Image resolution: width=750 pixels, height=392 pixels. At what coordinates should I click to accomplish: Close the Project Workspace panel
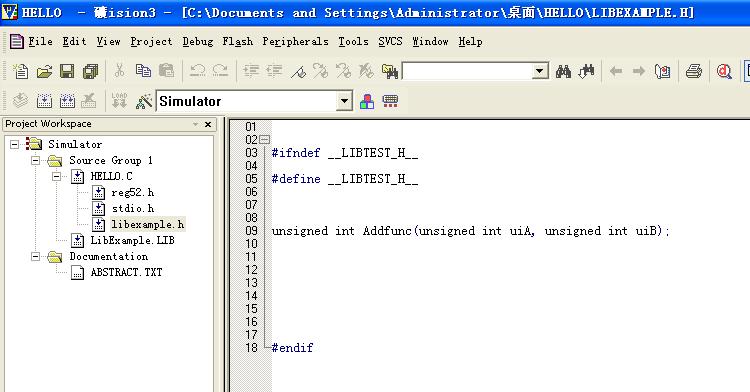tap(208, 124)
